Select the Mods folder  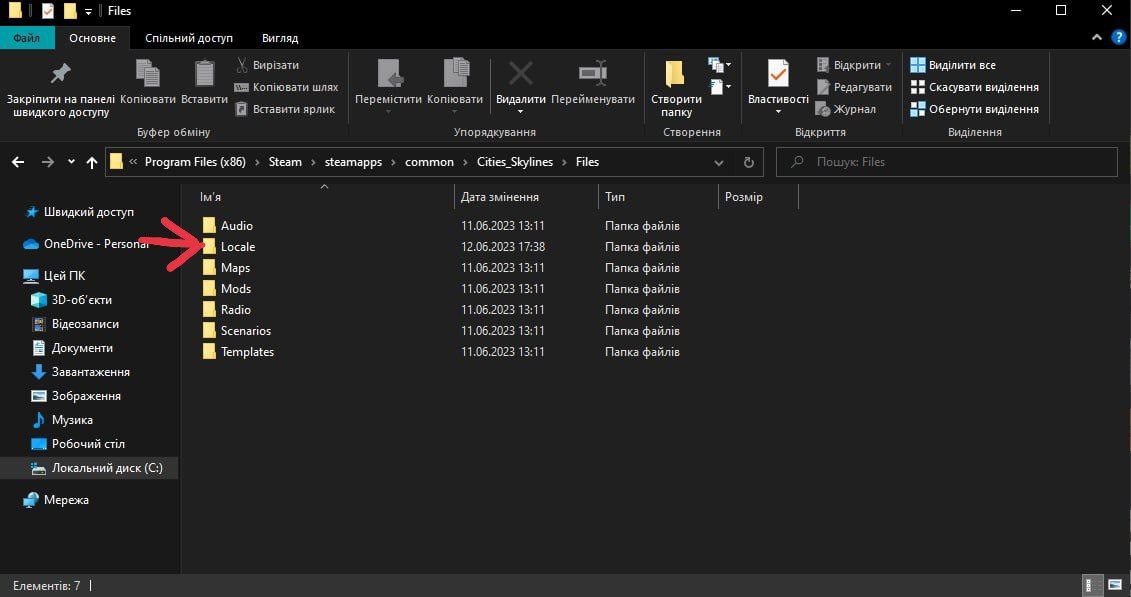pyautogui.click(x=236, y=288)
